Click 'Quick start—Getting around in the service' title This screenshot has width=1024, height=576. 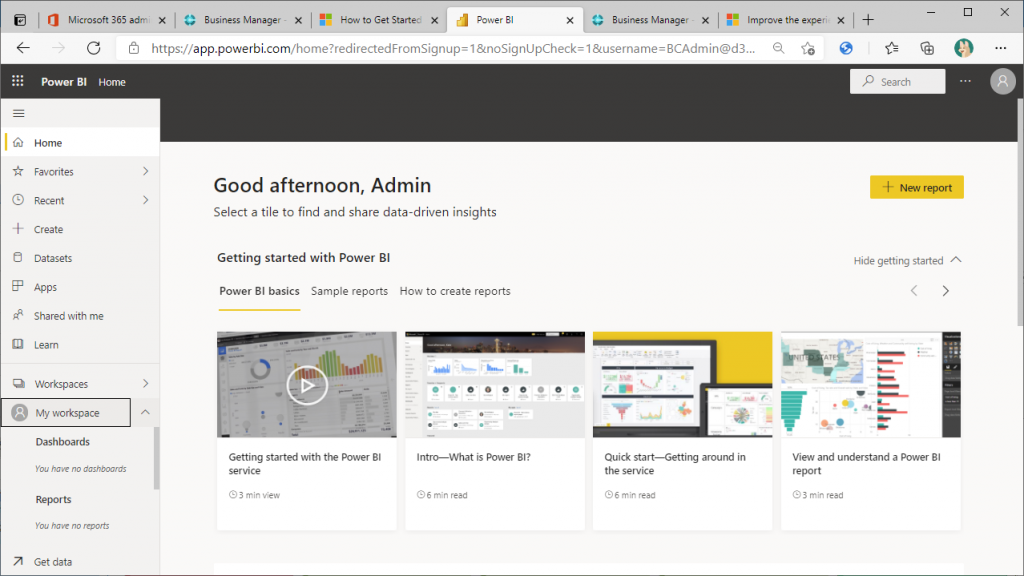click(675, 464)
